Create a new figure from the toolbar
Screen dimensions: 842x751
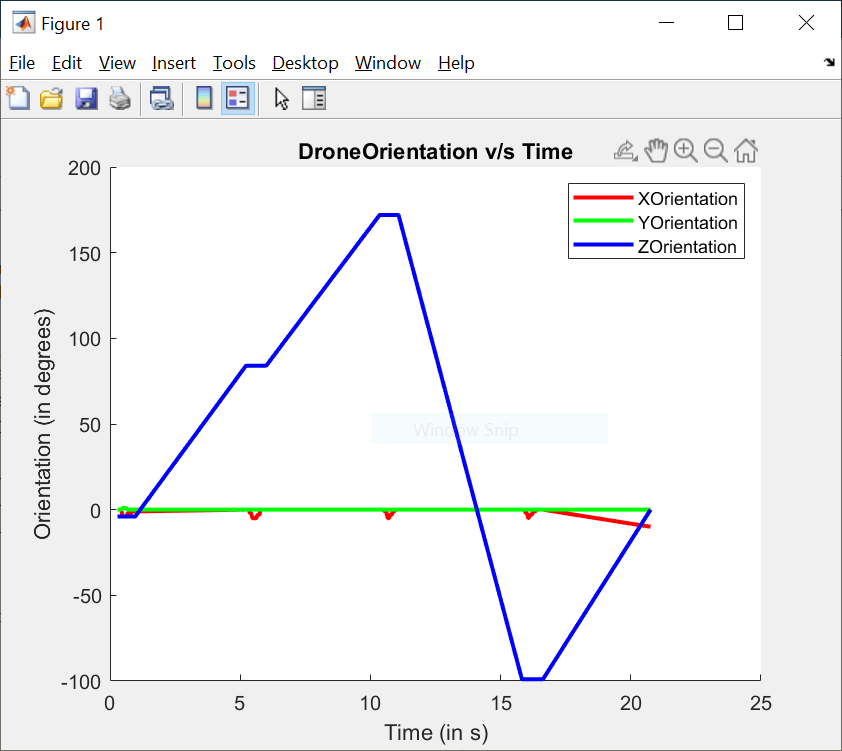(x=18, y=98)
